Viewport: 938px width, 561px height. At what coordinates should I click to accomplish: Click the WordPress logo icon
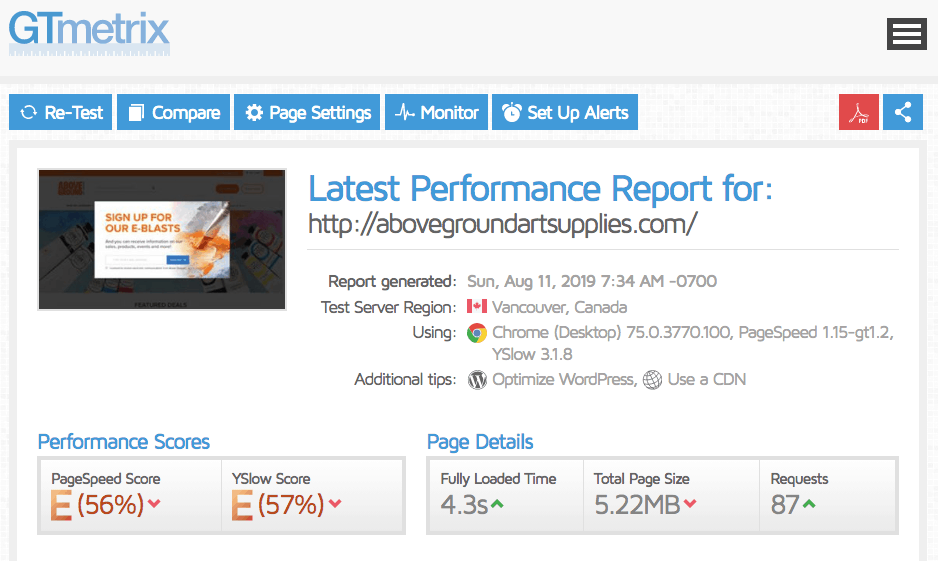(477, 380)
